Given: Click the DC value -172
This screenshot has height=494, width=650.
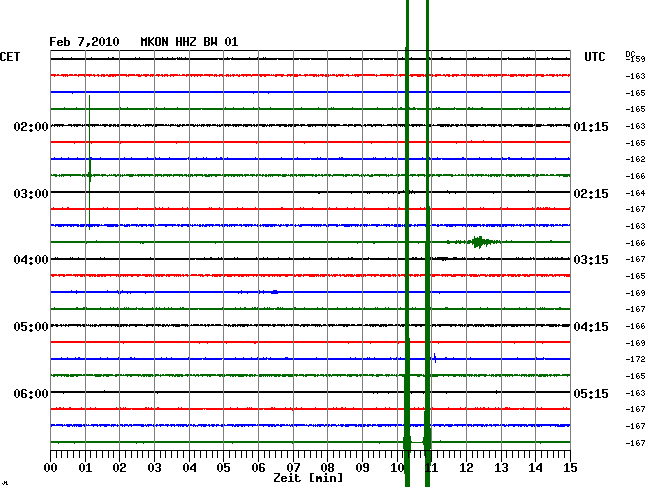Looking at the screenshot, I should (x=635, y=359).
